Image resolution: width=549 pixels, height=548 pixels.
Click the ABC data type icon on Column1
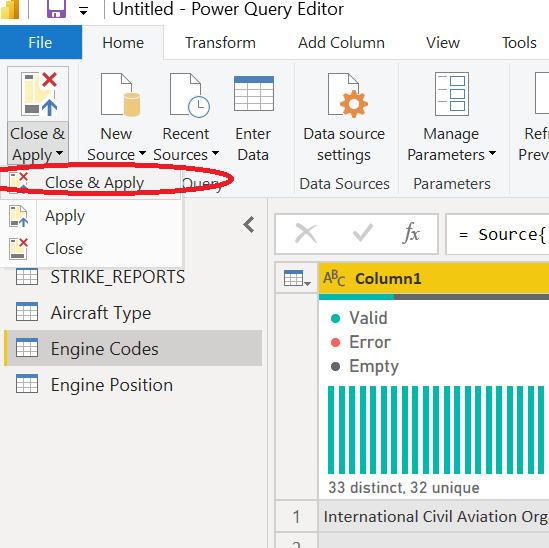pos(334,278)
